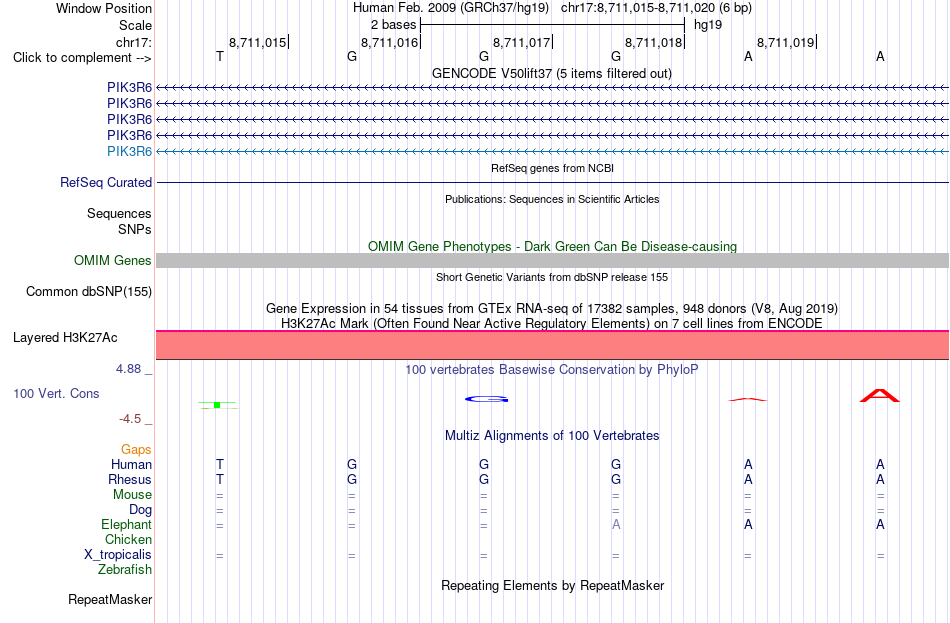Viewport: 950px width, 623px height.
Task: Click the SNPs subtrack label
Action: [135, 229]
